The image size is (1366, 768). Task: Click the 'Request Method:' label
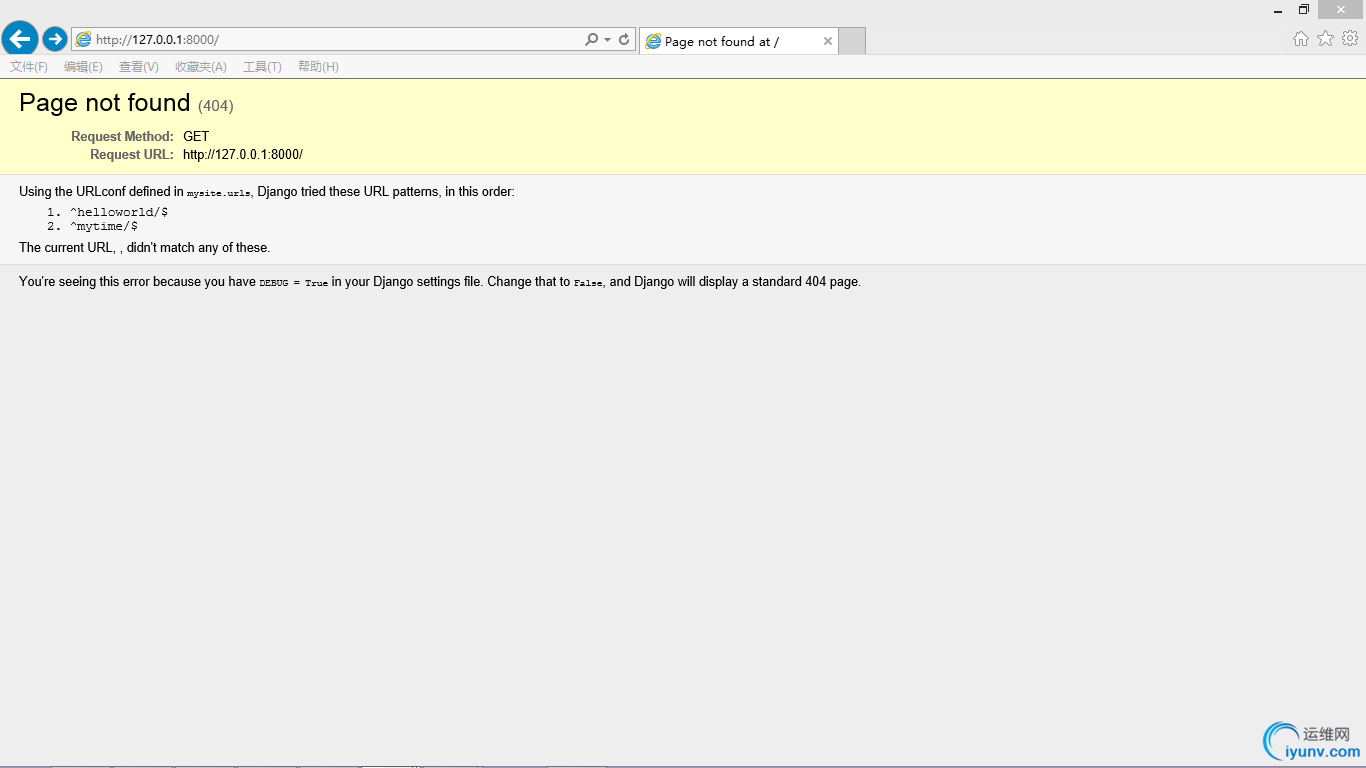click(122, 136)
